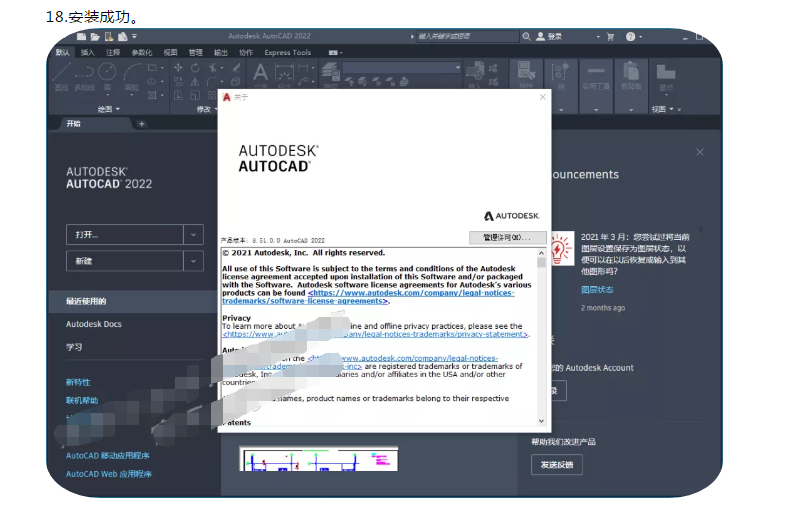Select the Ellipse tool in Draw panel
Image resolution: width=808 pixels, height=506 pixels.
(x=152, y=81)
